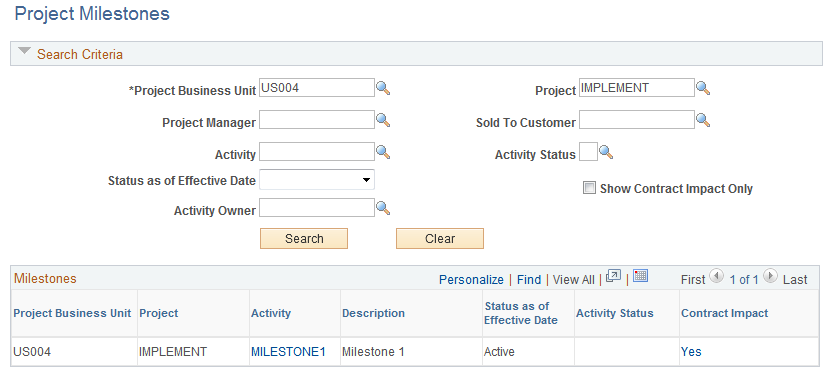Collapse the Search Criteria section
The height and width of the screenshot is (377, 836).
click(x=24, y=52)
